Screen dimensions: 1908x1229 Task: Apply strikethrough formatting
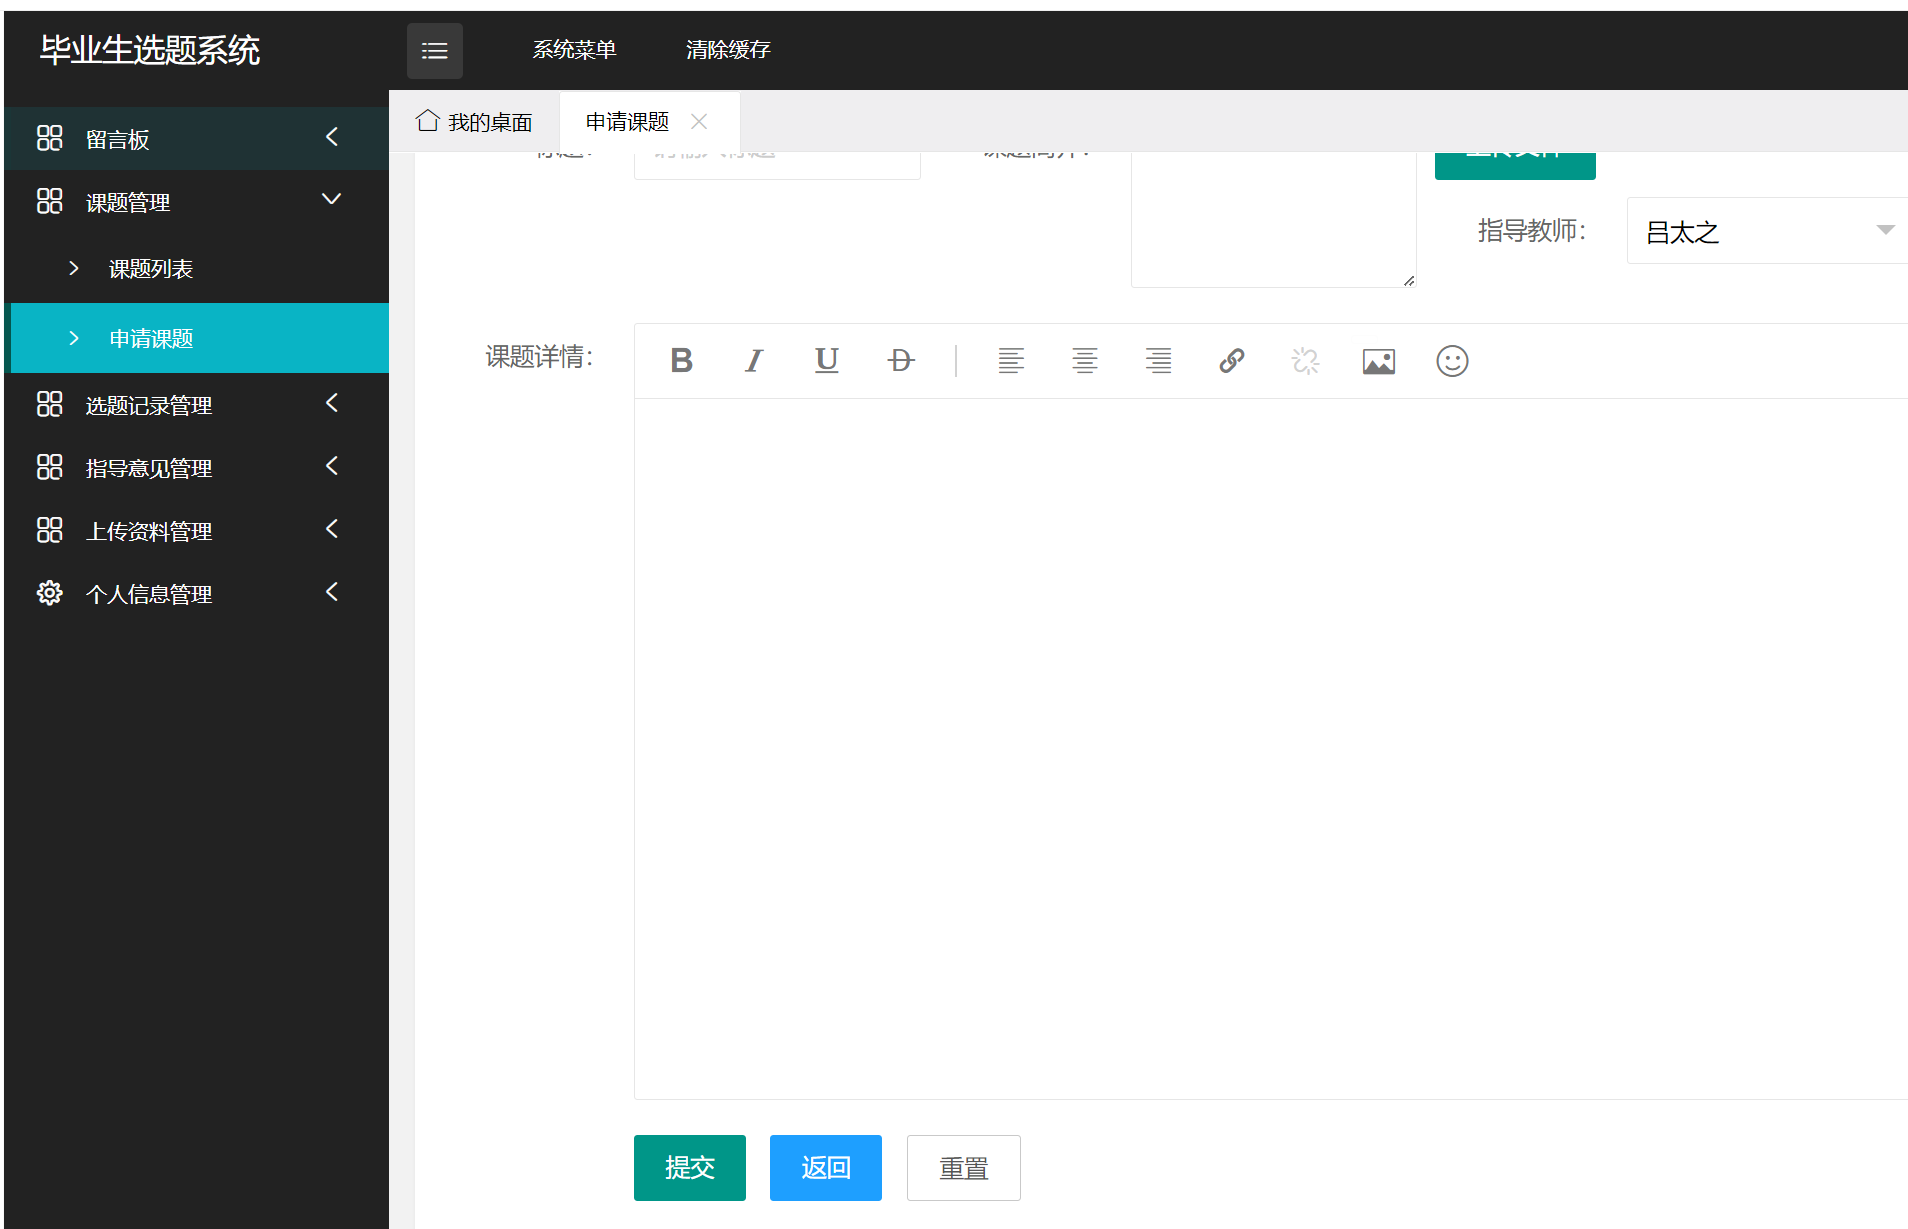[900, 361]
